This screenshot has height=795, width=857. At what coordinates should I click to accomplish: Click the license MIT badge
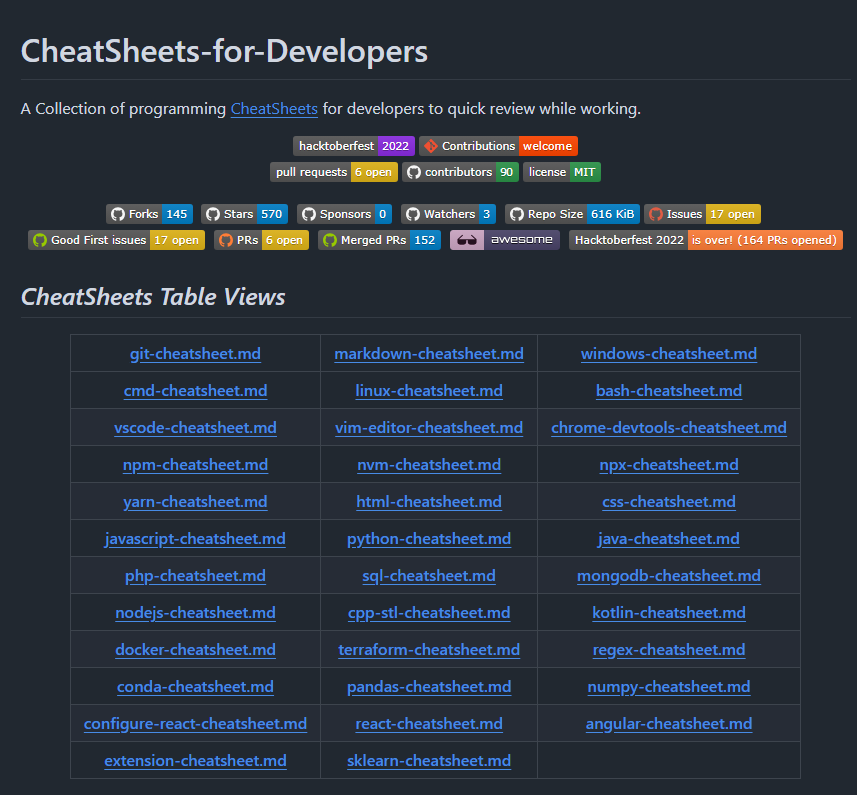coord(562,172)
